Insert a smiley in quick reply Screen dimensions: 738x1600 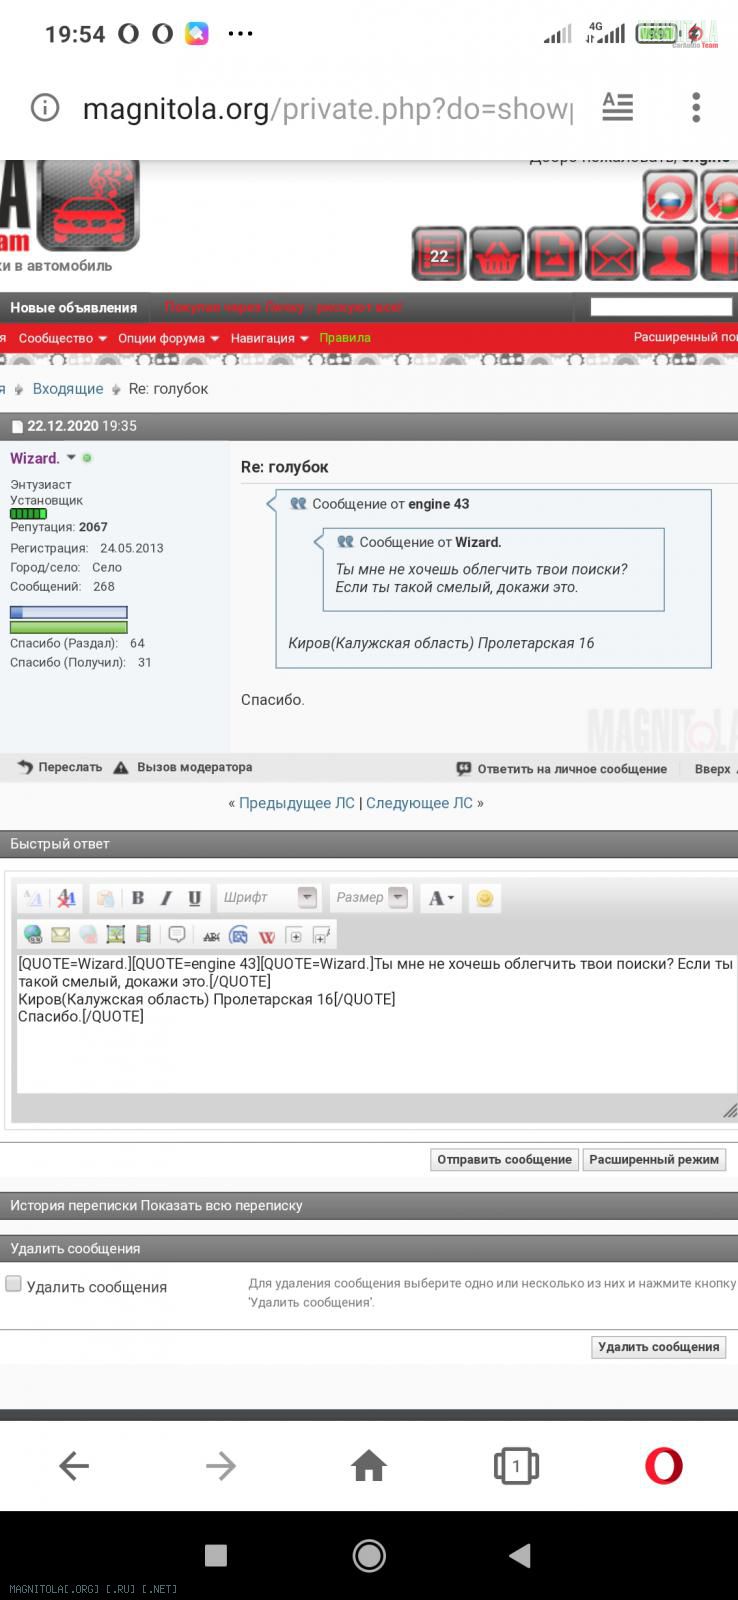pyautogui.click(x=484, y=898)
